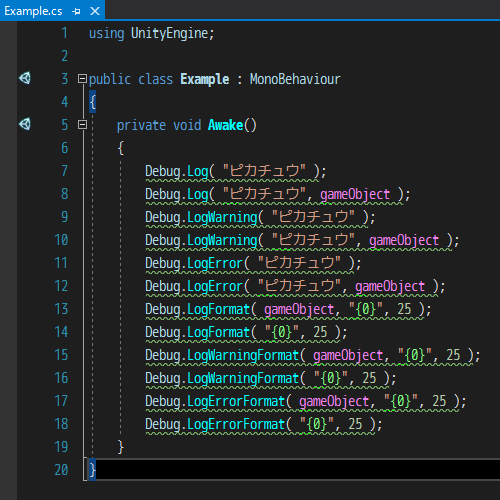
Task: Collapse the Awake method outline box
Action: tap(82, 125)
